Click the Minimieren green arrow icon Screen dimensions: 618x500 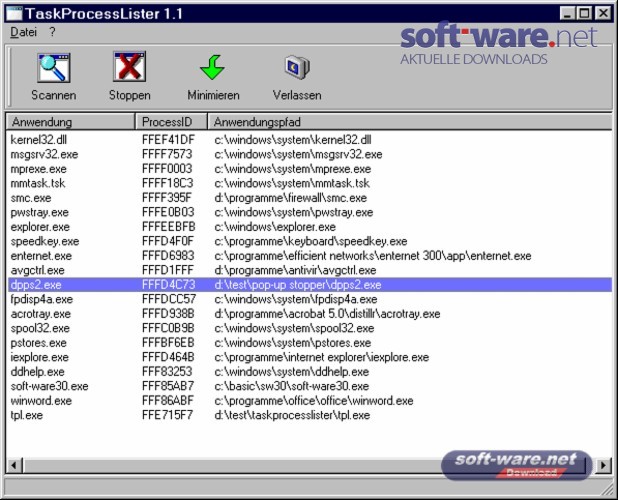point(213,67)
